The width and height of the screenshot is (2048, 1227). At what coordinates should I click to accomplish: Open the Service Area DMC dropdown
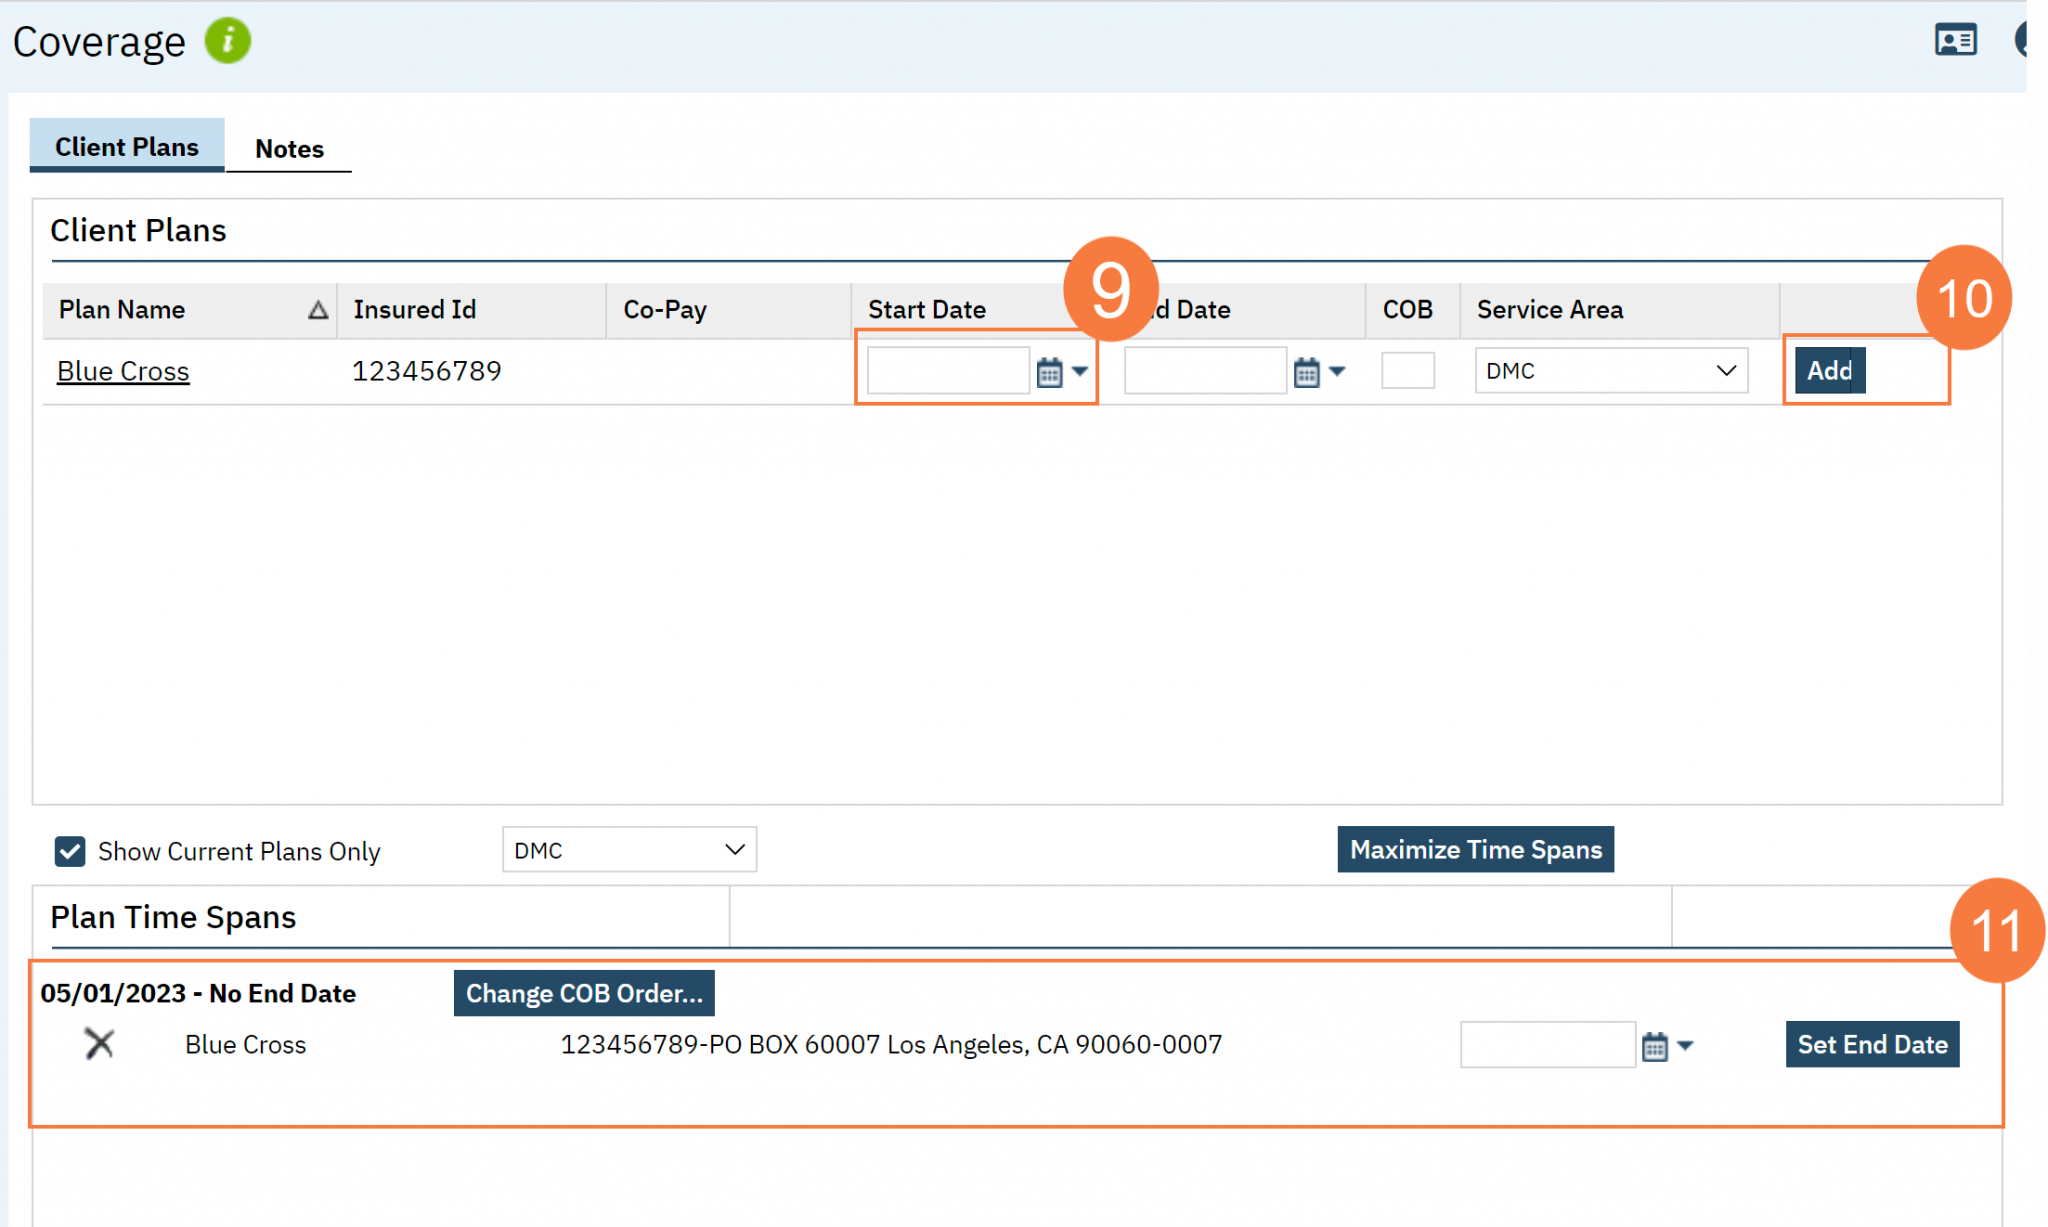pyautogui.click(x=1610, y=371)
